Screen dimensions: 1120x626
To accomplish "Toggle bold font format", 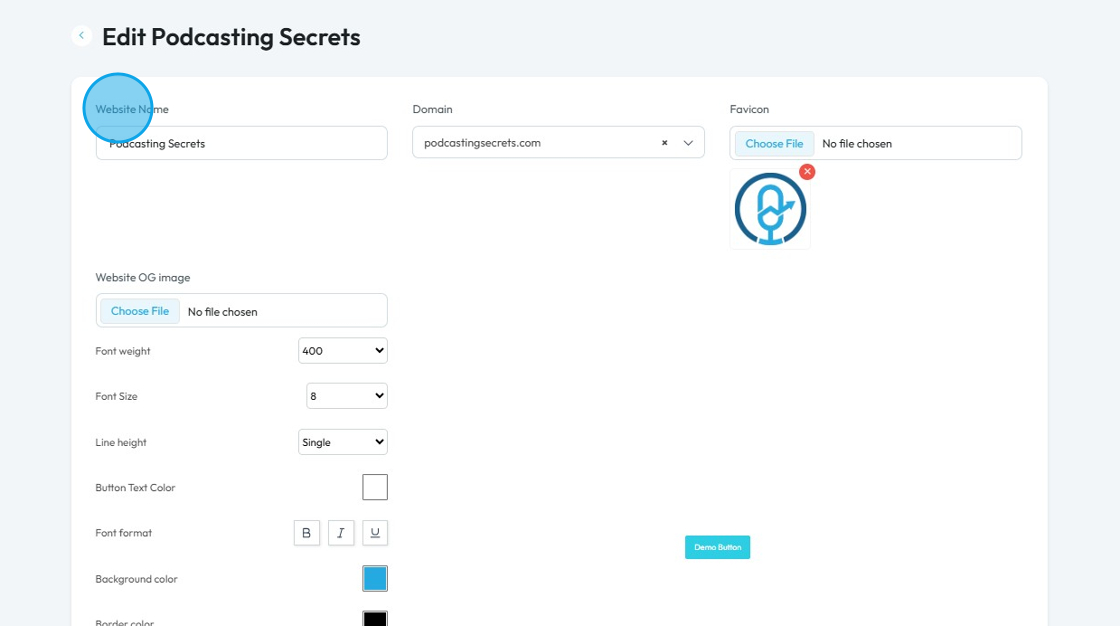I will pos(306,533).
